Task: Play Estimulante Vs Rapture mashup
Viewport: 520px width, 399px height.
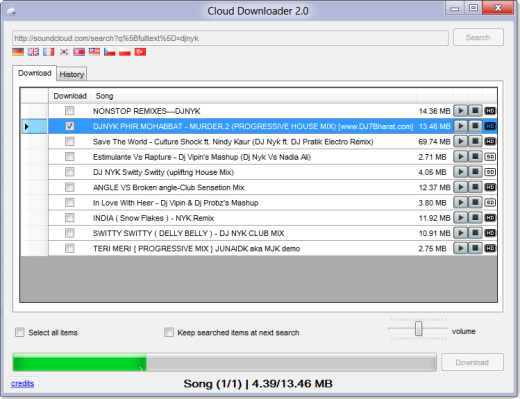Action: click(461, 157)
